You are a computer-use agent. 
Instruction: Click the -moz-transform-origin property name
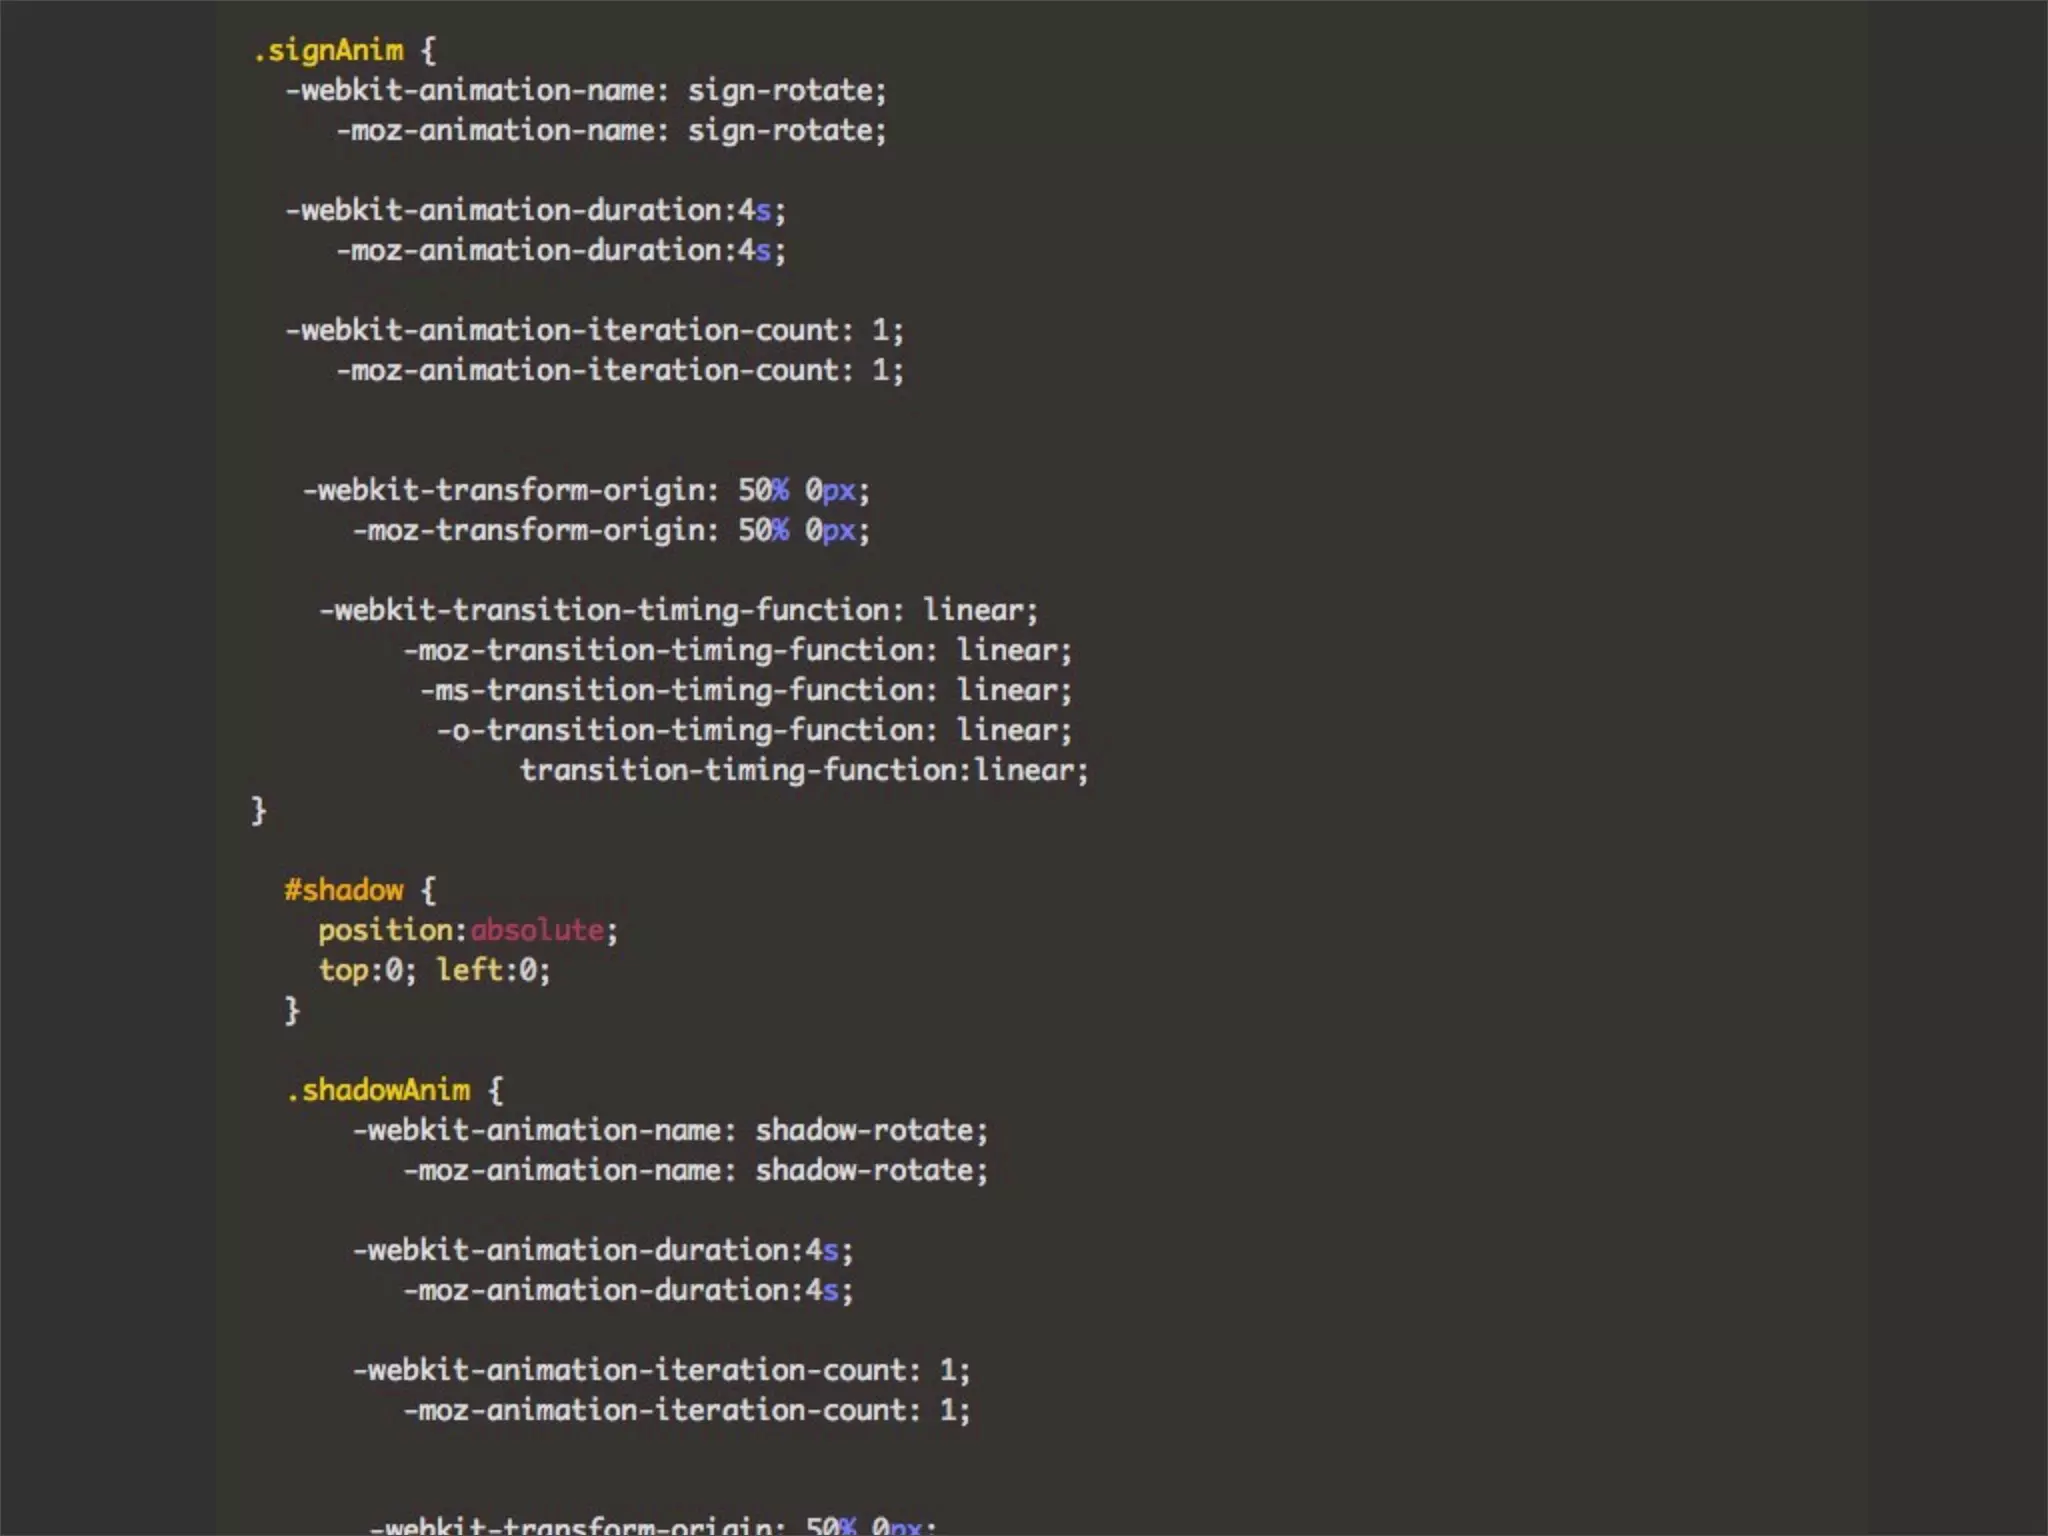(533, 530)
